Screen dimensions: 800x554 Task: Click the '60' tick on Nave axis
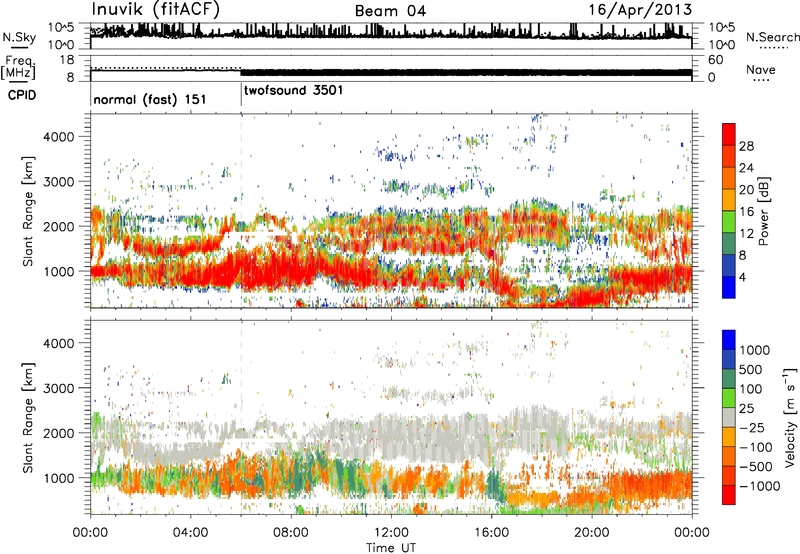click(x=715, y=60)
